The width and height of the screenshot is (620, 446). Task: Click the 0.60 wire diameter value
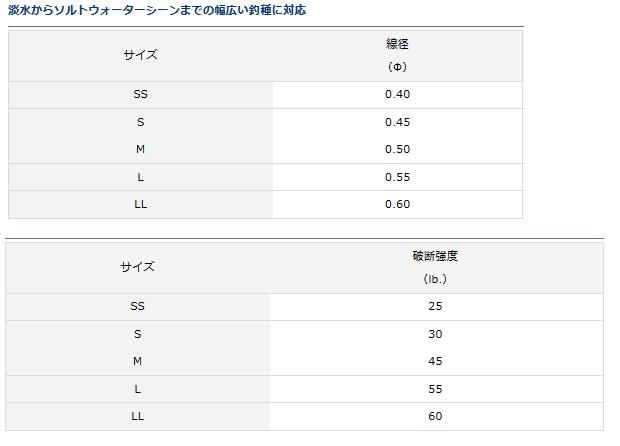click(x=397, y=204)
